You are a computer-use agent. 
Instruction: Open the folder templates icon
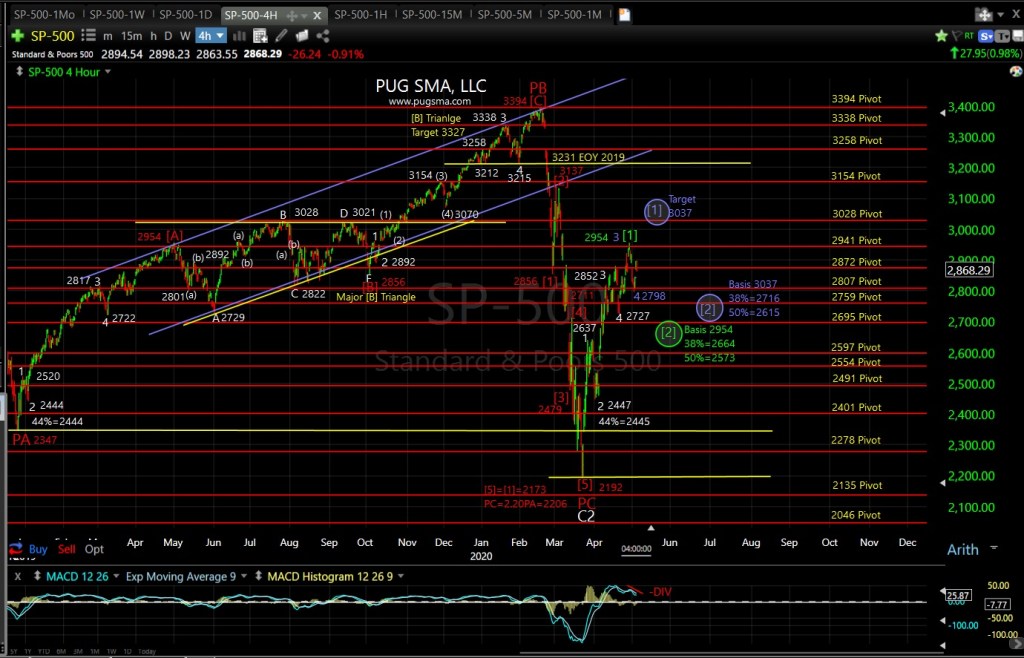tap(303, 36)
